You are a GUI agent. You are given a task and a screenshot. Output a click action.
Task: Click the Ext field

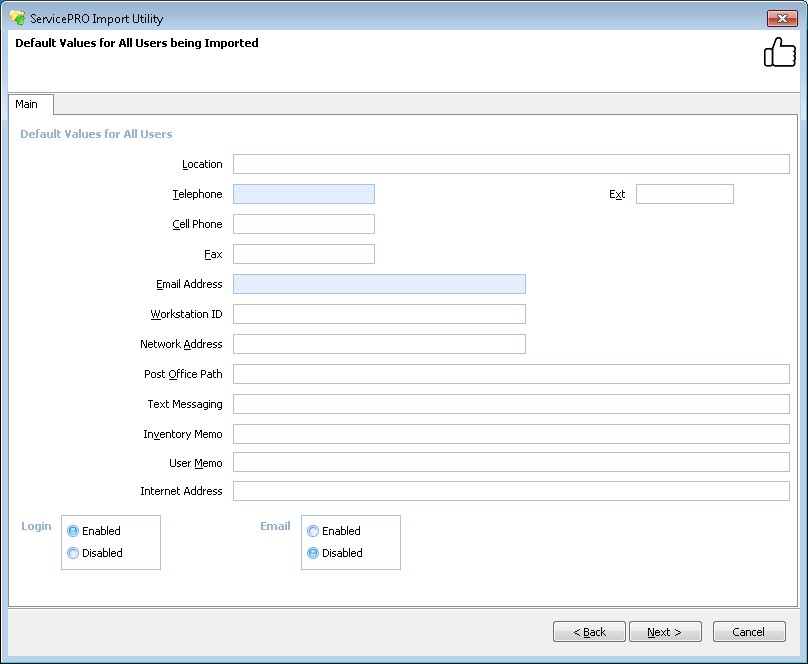[684, 194]
